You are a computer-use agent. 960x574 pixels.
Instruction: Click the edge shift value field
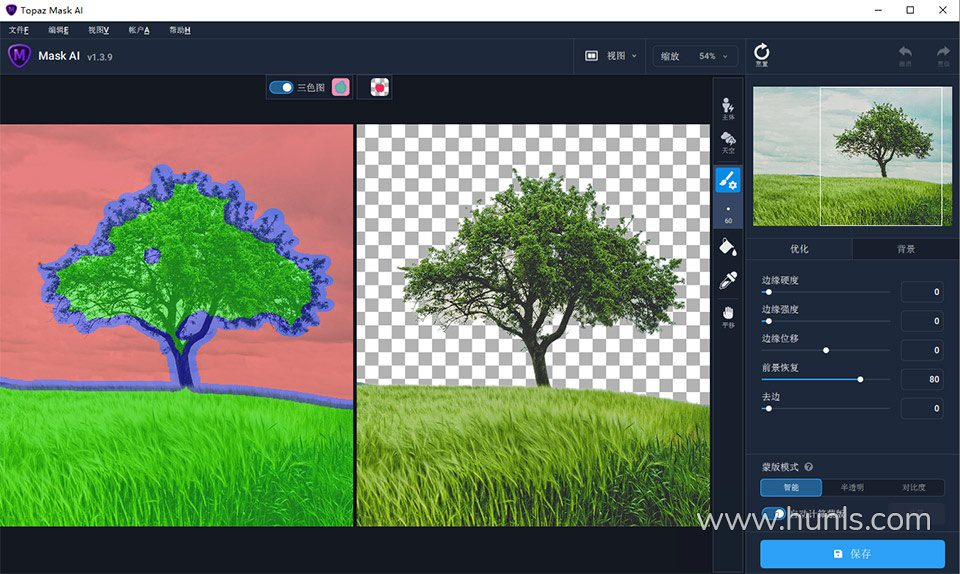coord(922,350)
